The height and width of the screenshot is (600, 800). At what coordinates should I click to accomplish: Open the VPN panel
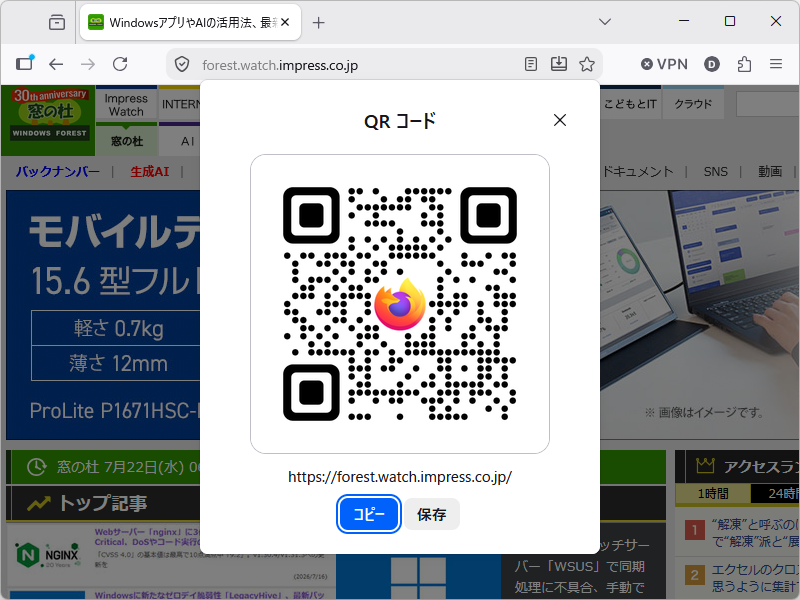[x=664, y=64]
